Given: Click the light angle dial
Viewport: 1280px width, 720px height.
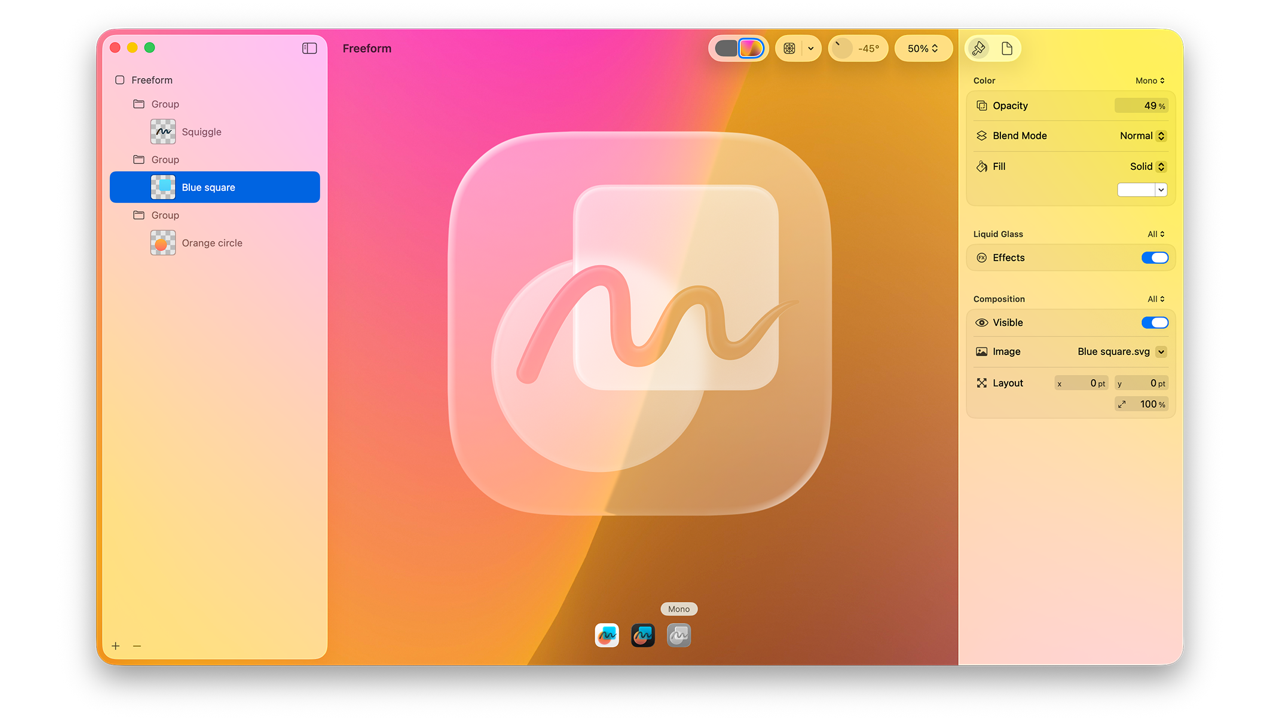Looking at the screenshot, I should (843, 48).
